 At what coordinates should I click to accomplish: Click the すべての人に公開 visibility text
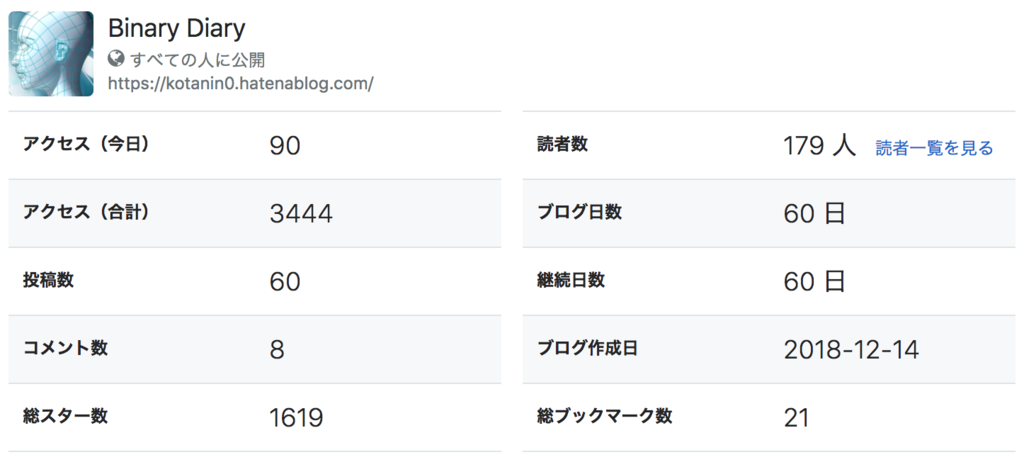[x=197, y=60]
